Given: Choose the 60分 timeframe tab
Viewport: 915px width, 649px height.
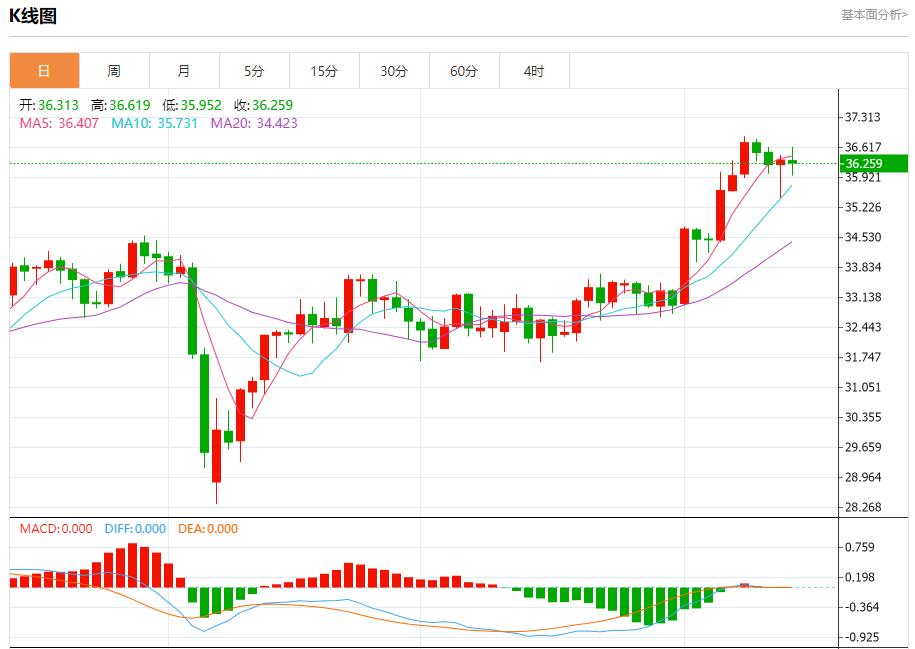Looking at the screenshot, I should [x=464, y=71].
